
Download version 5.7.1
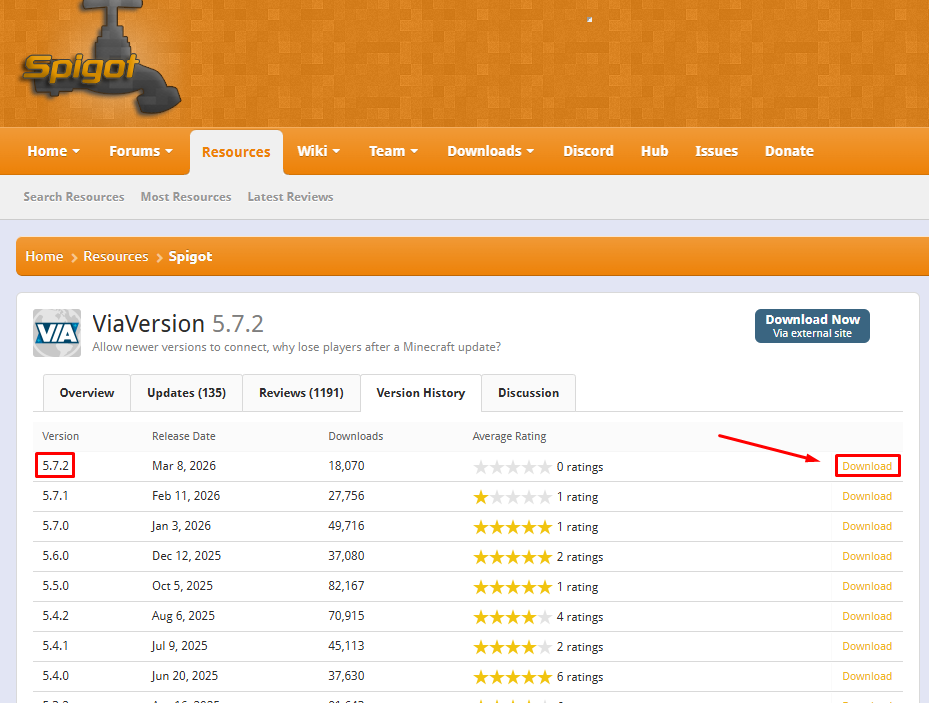(x=867, y=496)
